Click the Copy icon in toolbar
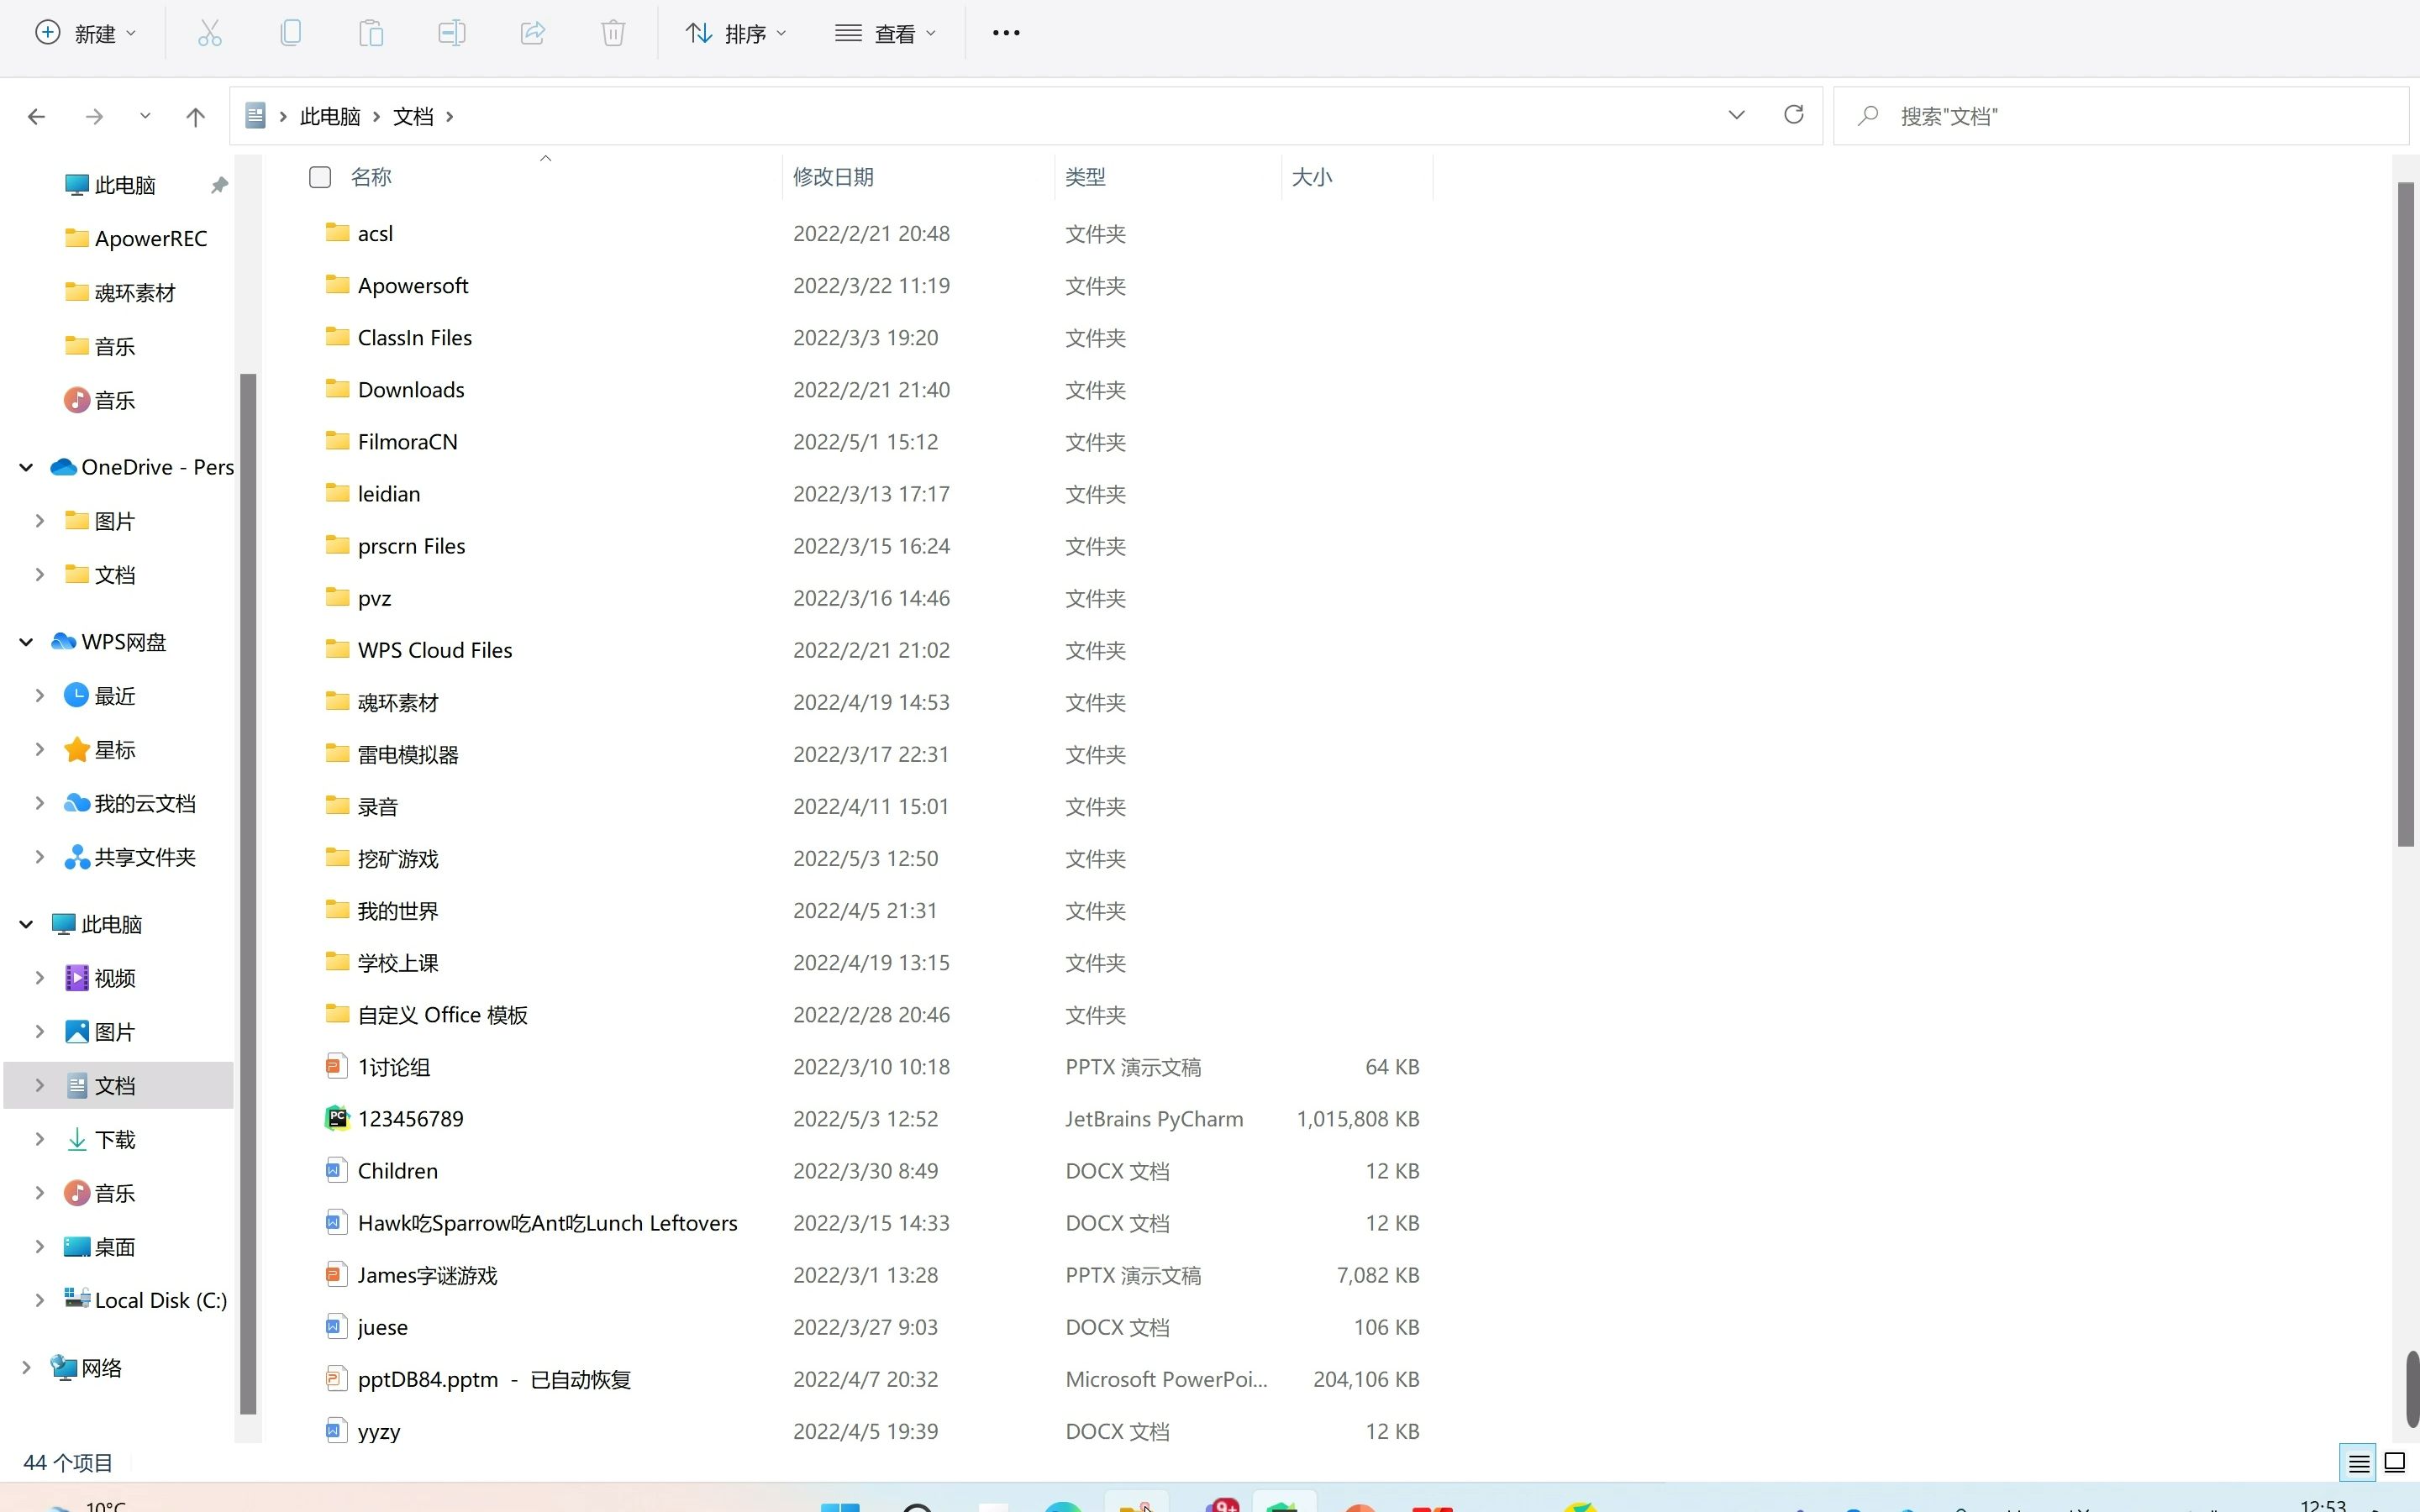 [x=290, y=33]
